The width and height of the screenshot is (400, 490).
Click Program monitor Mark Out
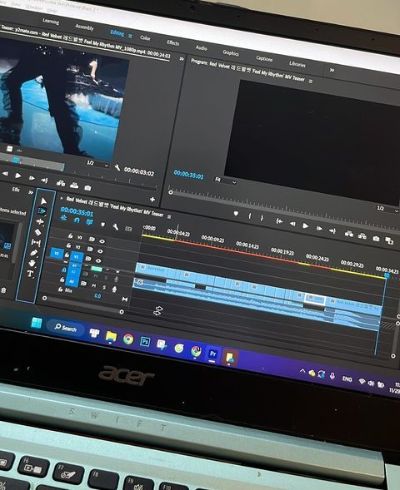tap(262, 218)
